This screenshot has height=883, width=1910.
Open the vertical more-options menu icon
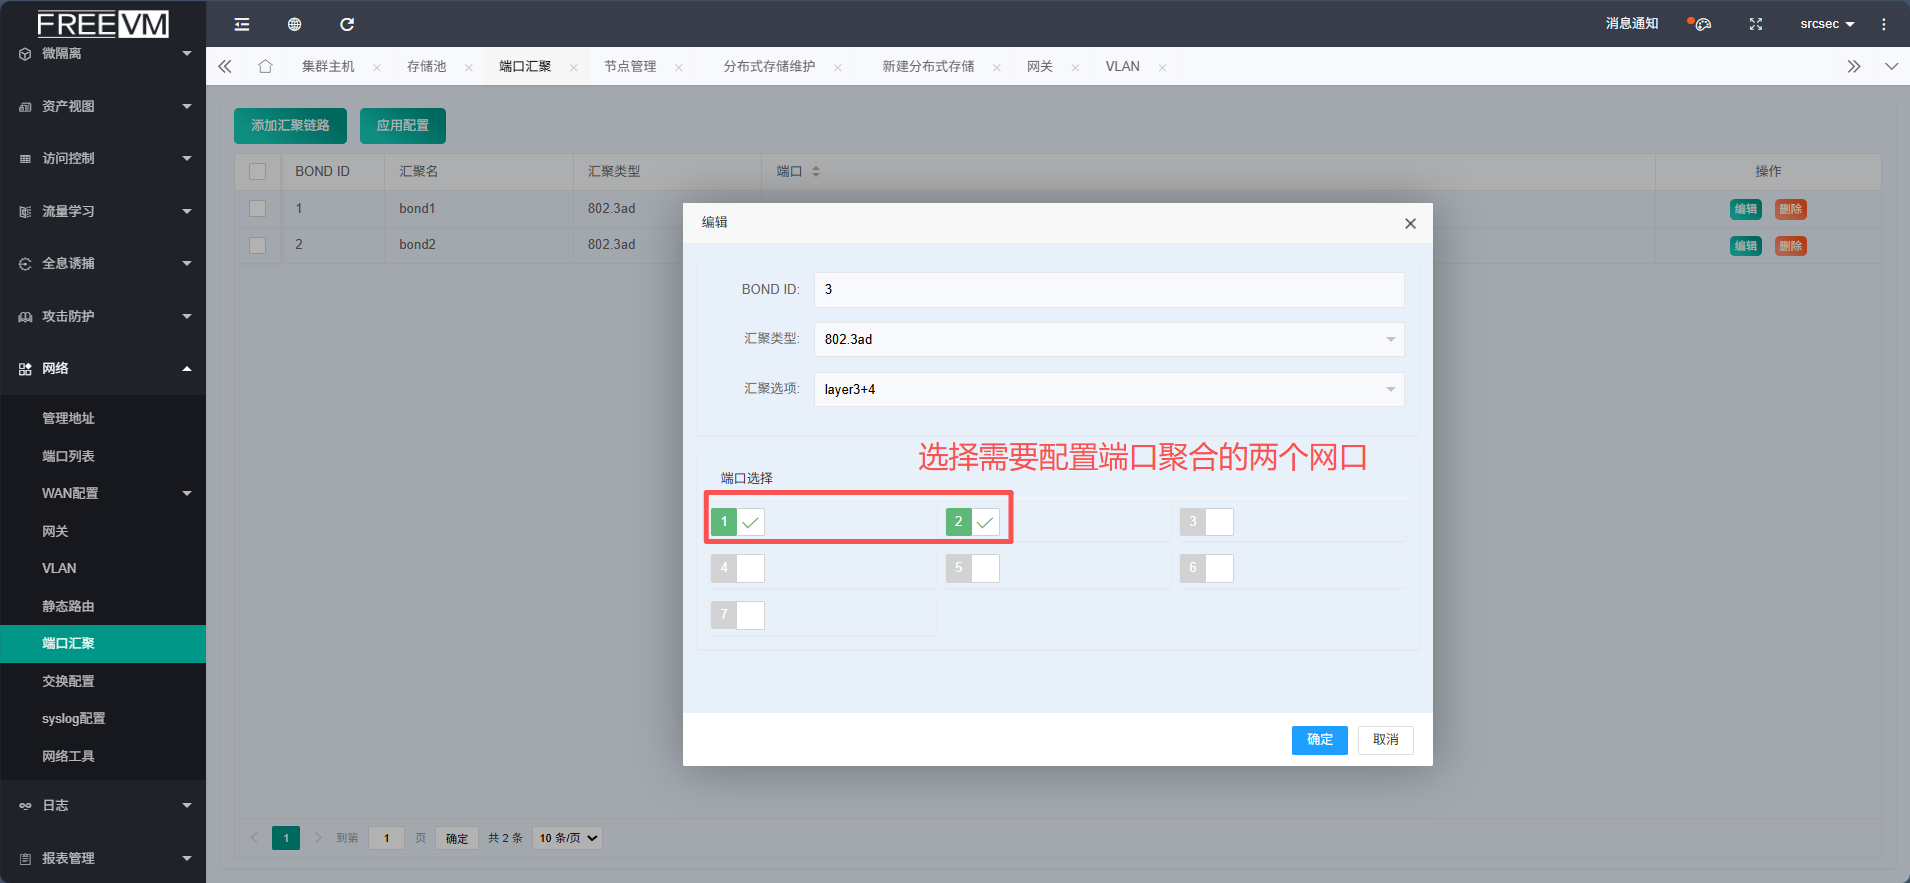(1883, 24)
